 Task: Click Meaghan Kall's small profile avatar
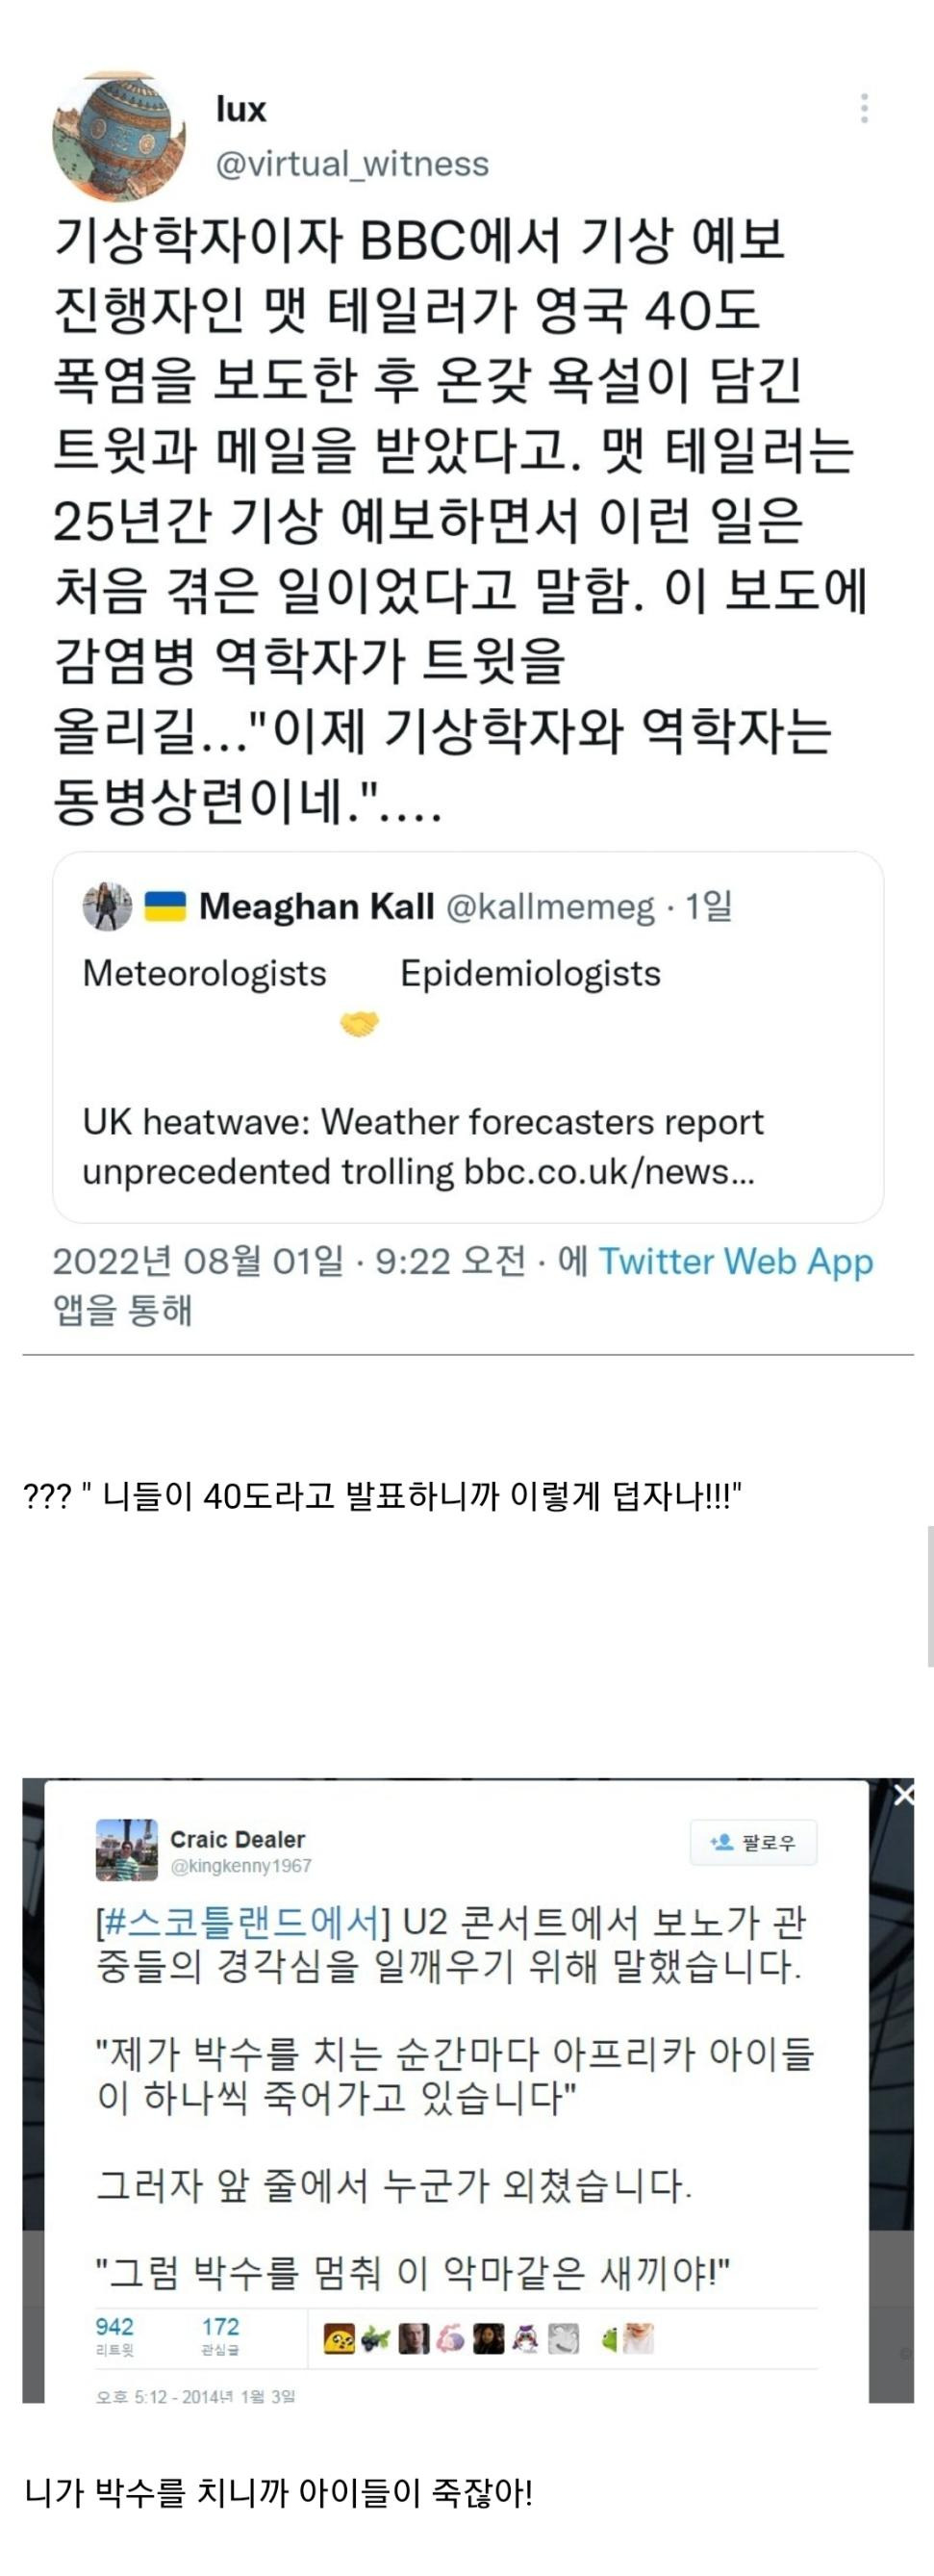107,906
